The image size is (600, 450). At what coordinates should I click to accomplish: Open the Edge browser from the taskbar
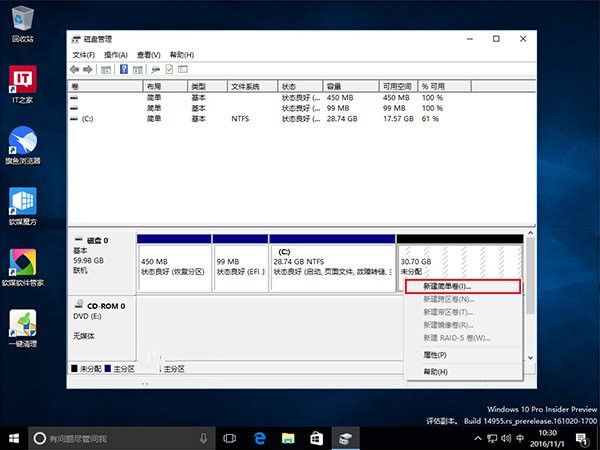coord(258,438)
